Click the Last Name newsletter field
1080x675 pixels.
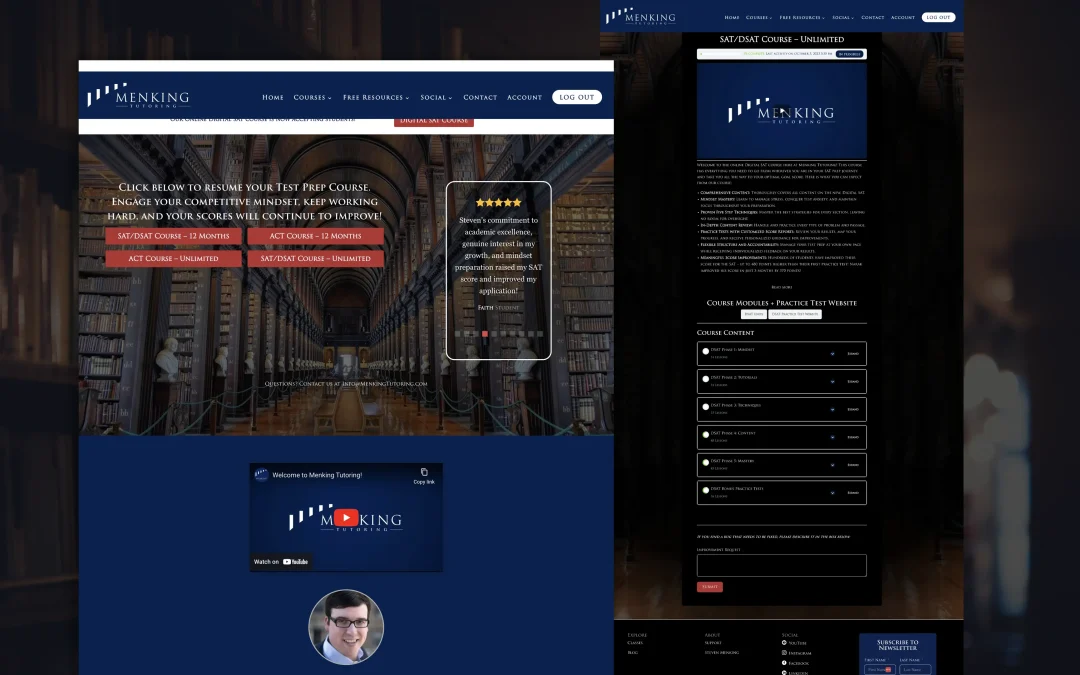point(915,669)
